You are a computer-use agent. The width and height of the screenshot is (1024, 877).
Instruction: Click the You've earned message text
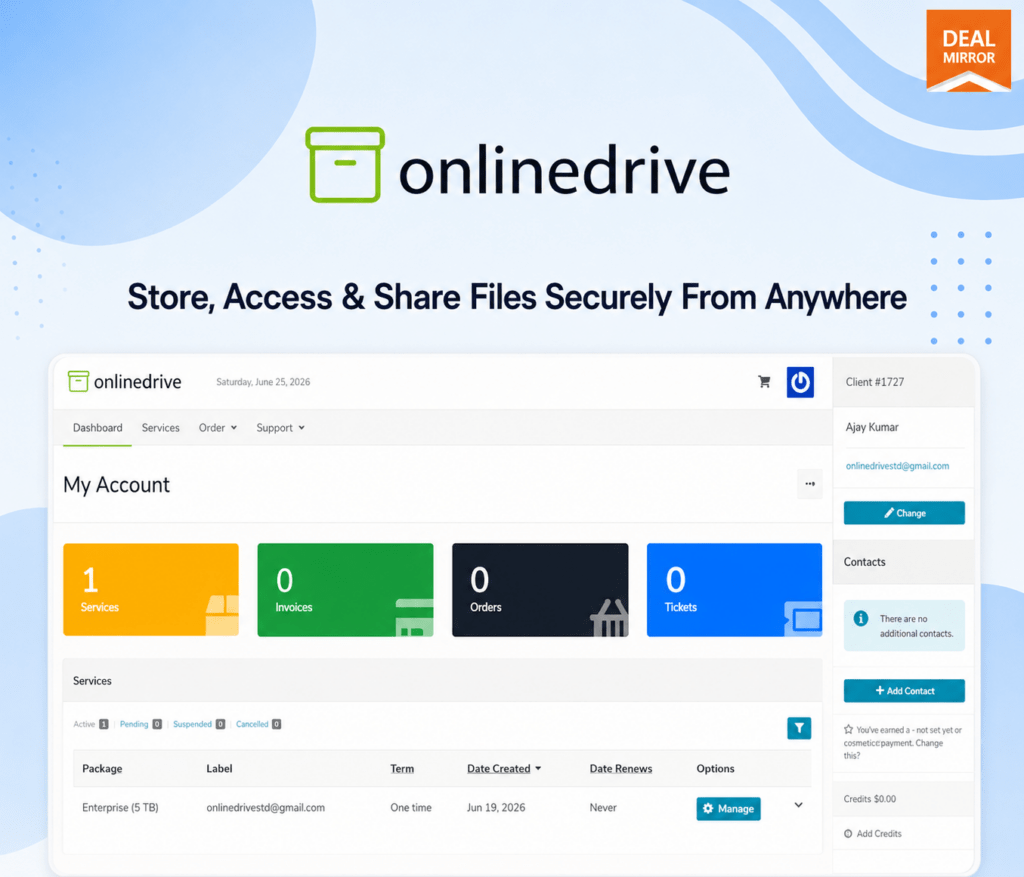tap(903, 742)
